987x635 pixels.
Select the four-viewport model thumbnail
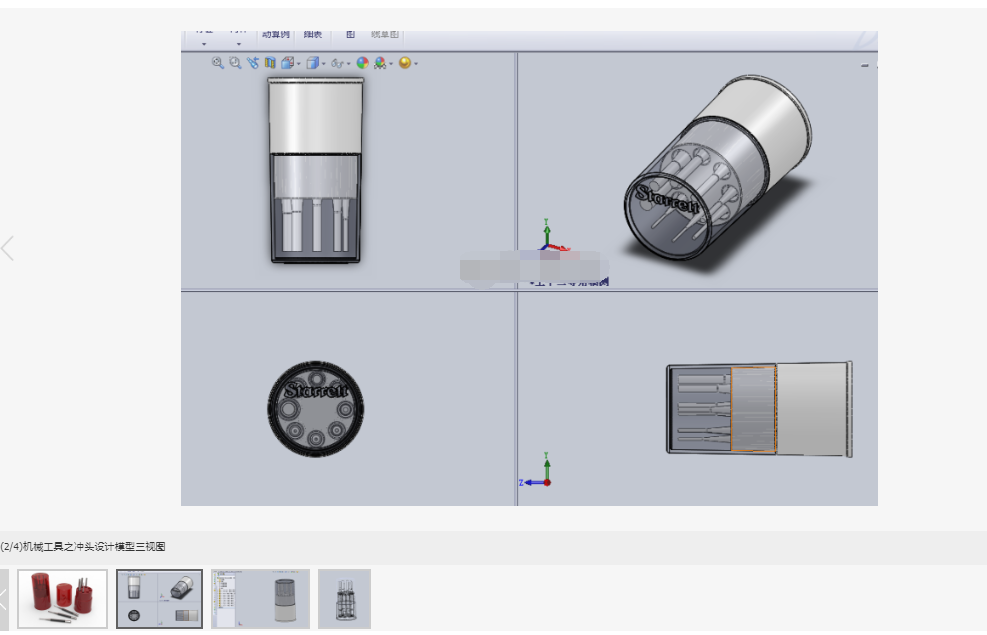(x=159, y=598)
